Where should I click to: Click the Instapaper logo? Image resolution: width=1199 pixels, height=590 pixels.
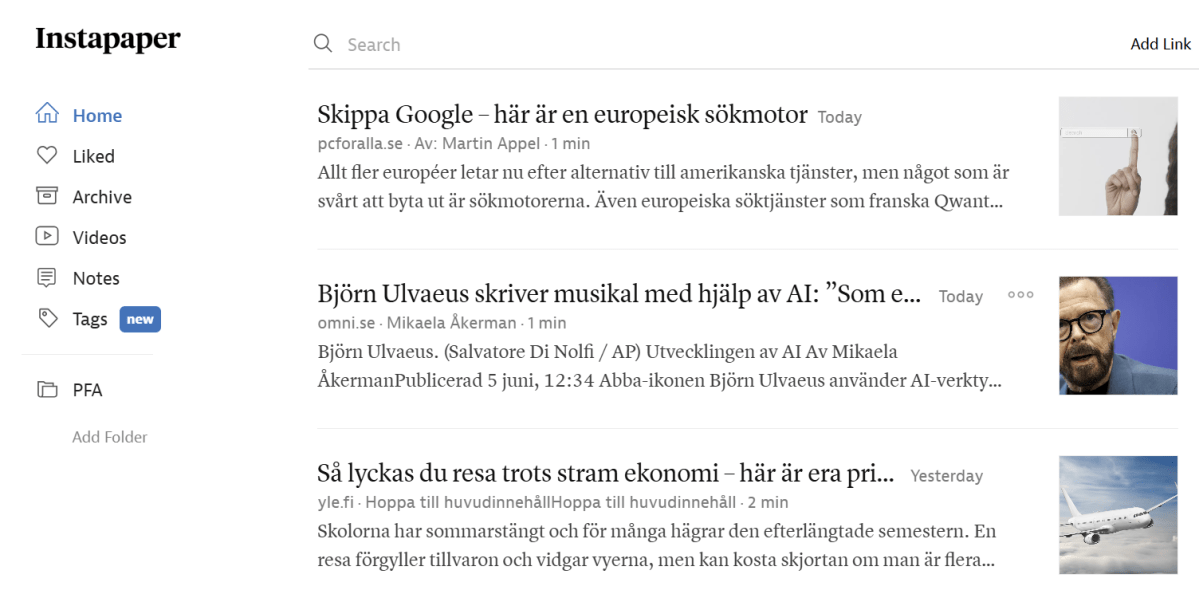[107, 38]
